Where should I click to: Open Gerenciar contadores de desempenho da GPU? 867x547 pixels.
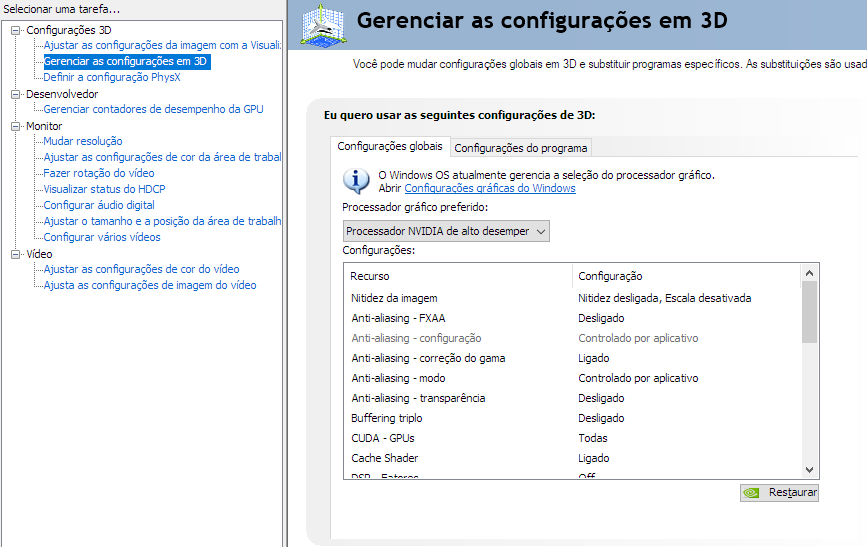pyautogui.click(x=153, y=110)
